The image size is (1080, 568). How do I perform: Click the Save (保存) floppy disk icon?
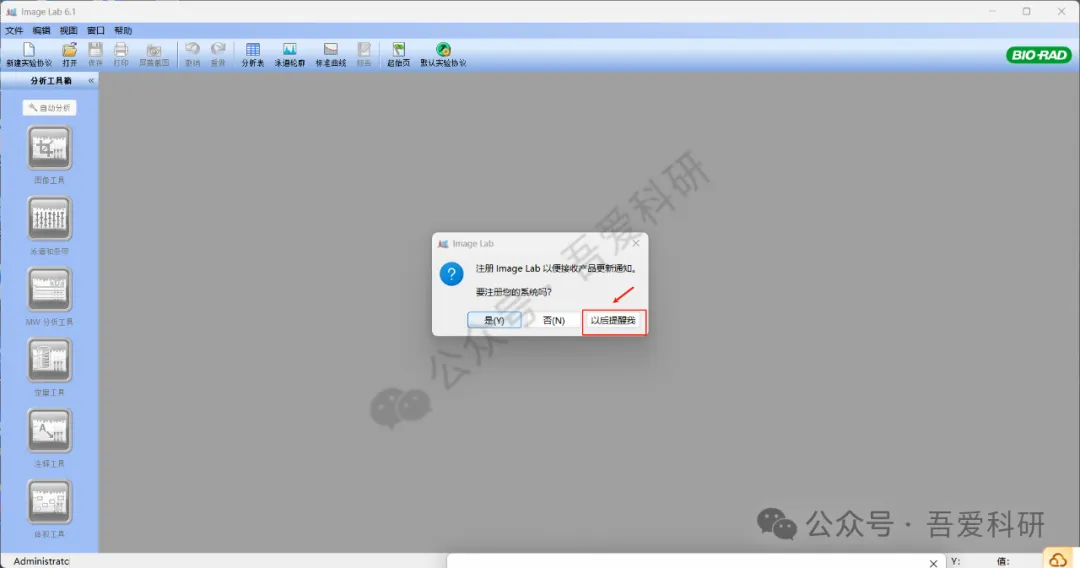(x=96, y=50)
